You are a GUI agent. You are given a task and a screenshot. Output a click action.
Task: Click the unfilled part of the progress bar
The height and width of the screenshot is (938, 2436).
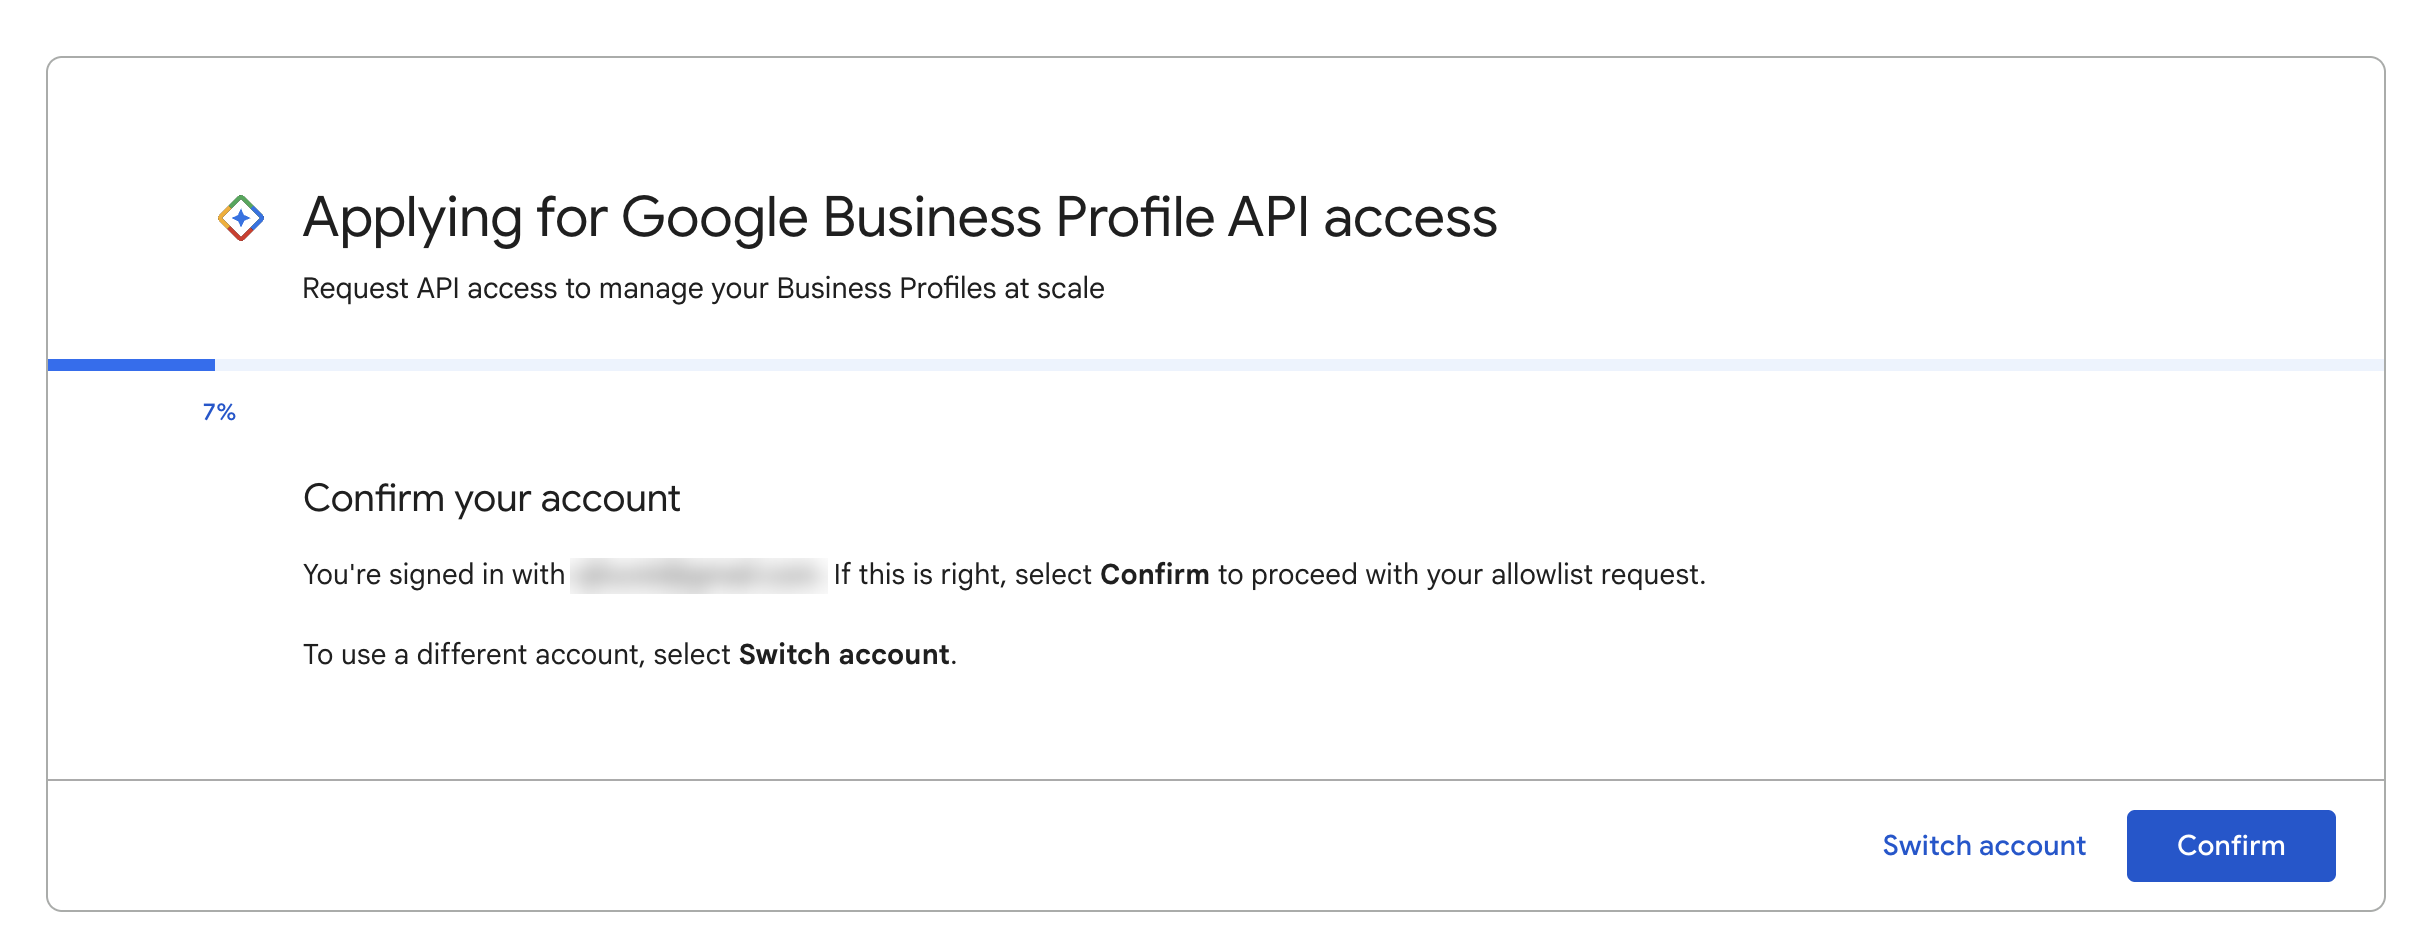[x=1300, y=365]
